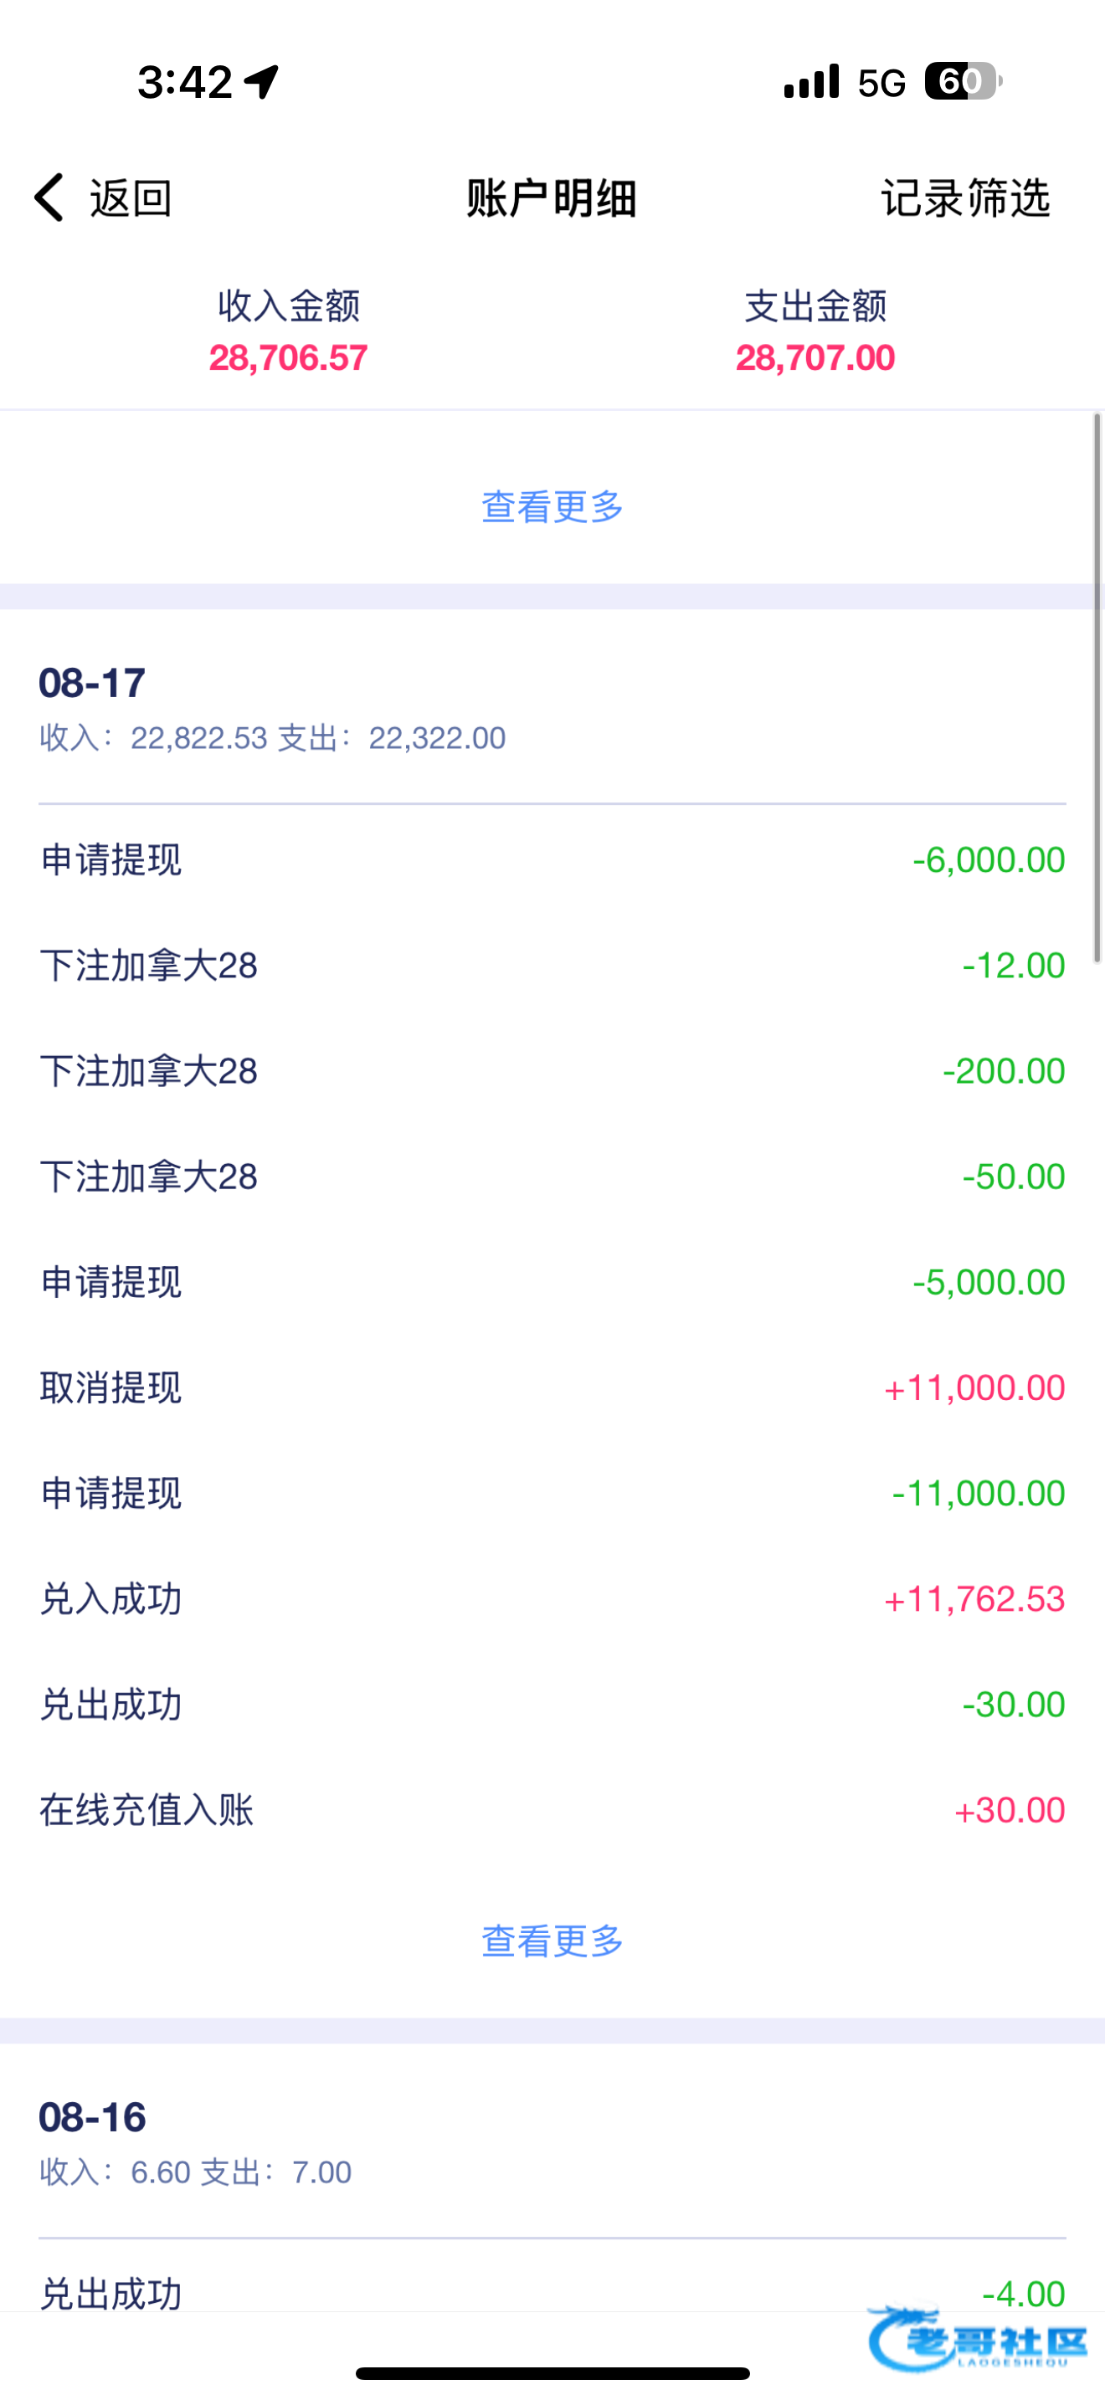Open the 兑入成功 +11,762.53 entry
This screenshot has width=1105, height=2400.
[552, 1599]
